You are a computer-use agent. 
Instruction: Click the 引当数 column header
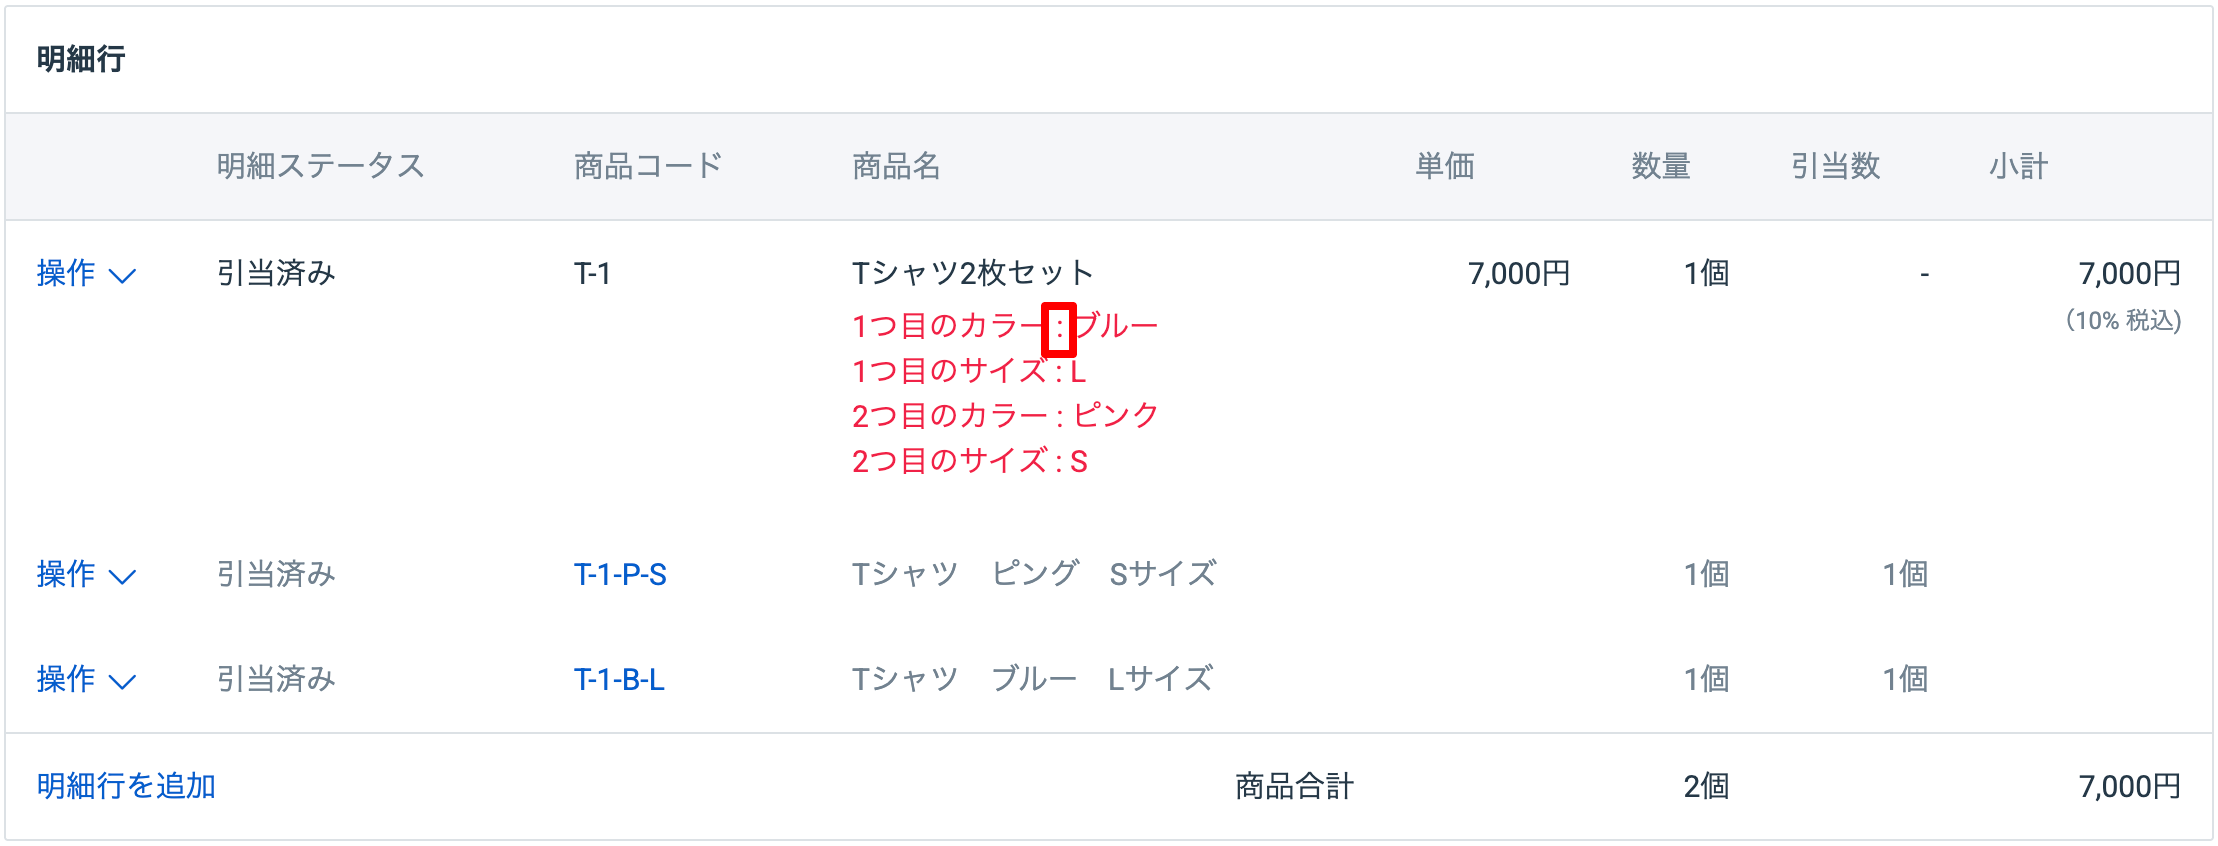pyautogui.click(x=1835, y=166)
